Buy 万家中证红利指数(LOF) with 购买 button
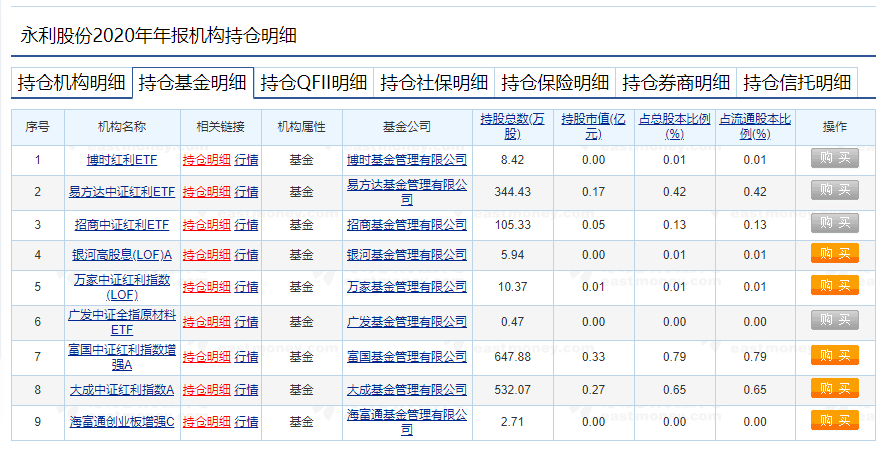This screenshot has height=461, width=877. [x=834, y=285]
